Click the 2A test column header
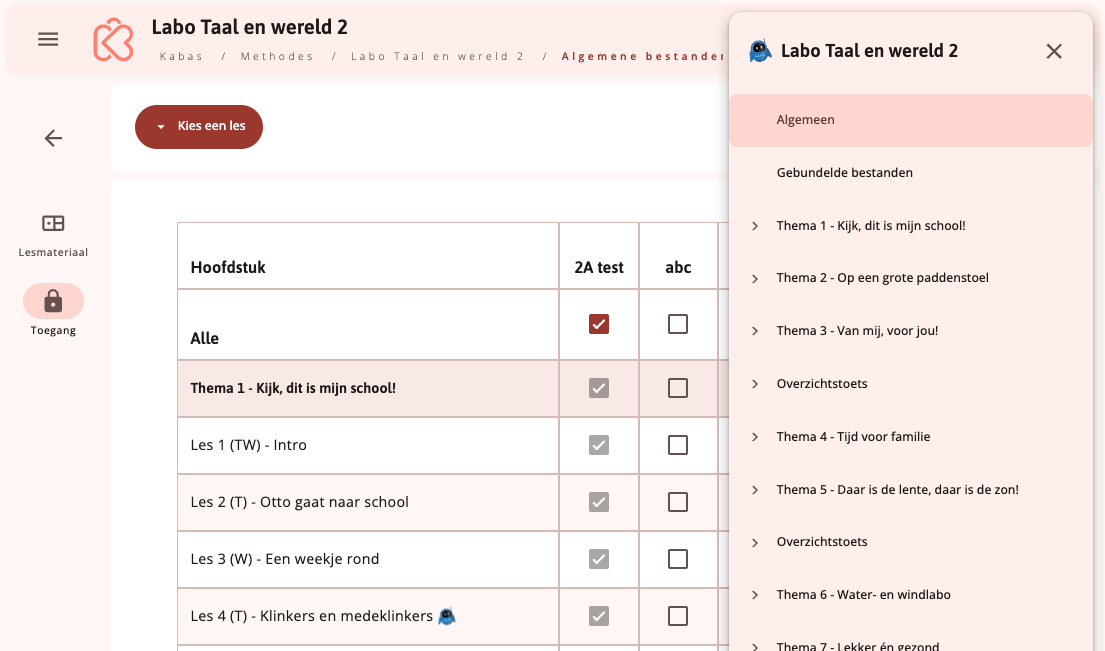 tap(599, 268)
